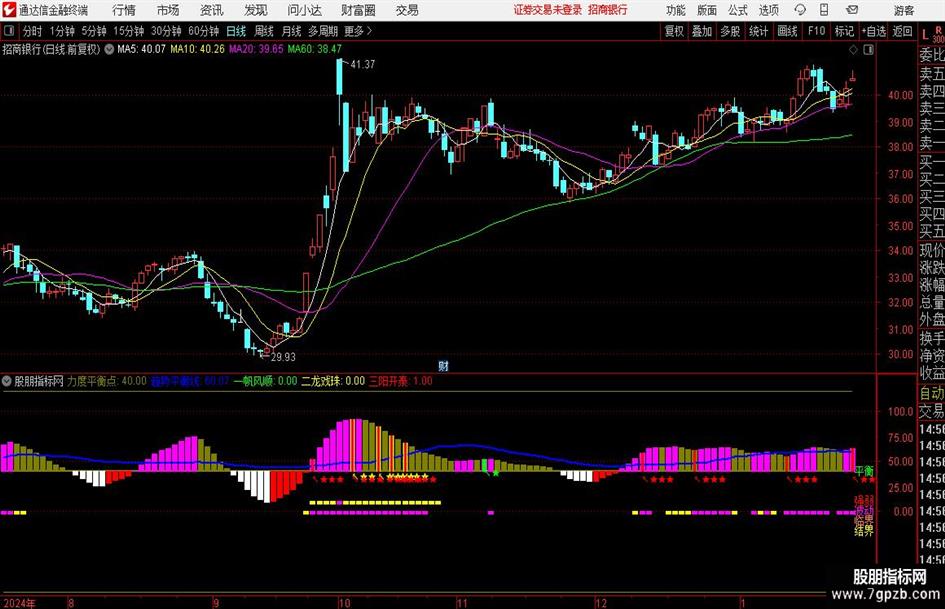The width and height of the screenshot is (945, 609).
Task: Click the 一帆风顺: 0.00 indicator value
Action: point(265,381)
